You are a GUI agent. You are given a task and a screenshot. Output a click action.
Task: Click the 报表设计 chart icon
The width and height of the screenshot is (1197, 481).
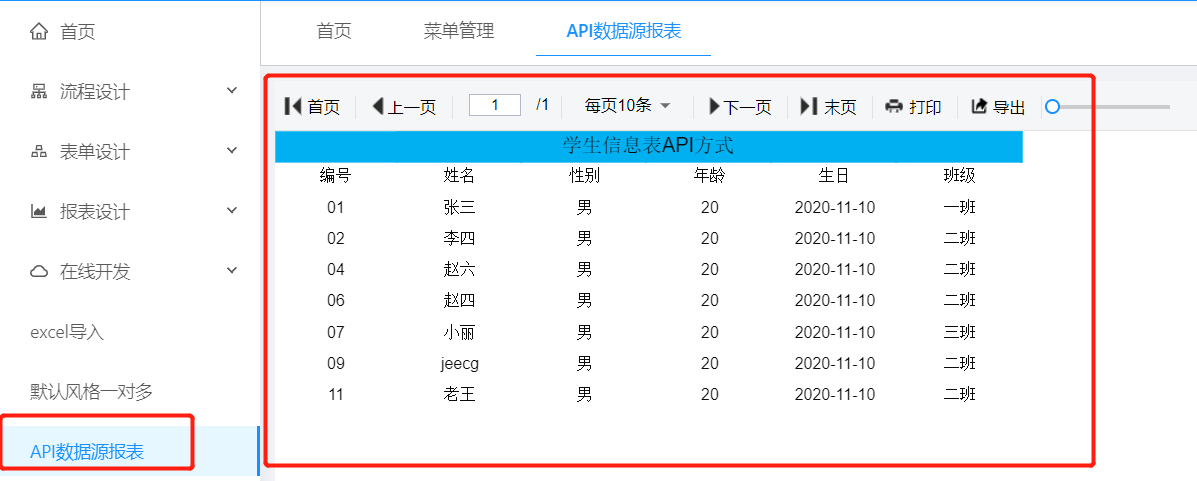pos(38,211)
